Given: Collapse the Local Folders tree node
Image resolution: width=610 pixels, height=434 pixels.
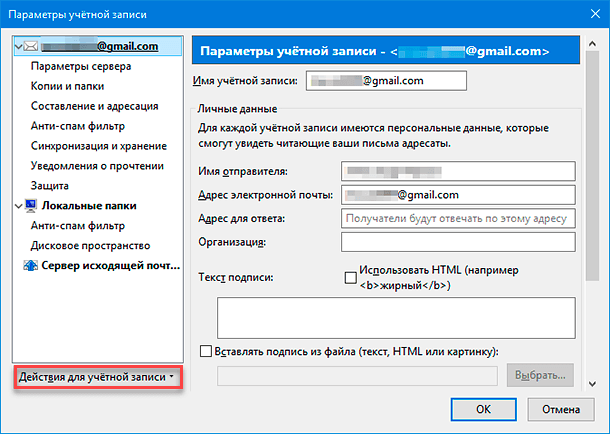Looking at the screenshot, I should [x=19, y=205].
